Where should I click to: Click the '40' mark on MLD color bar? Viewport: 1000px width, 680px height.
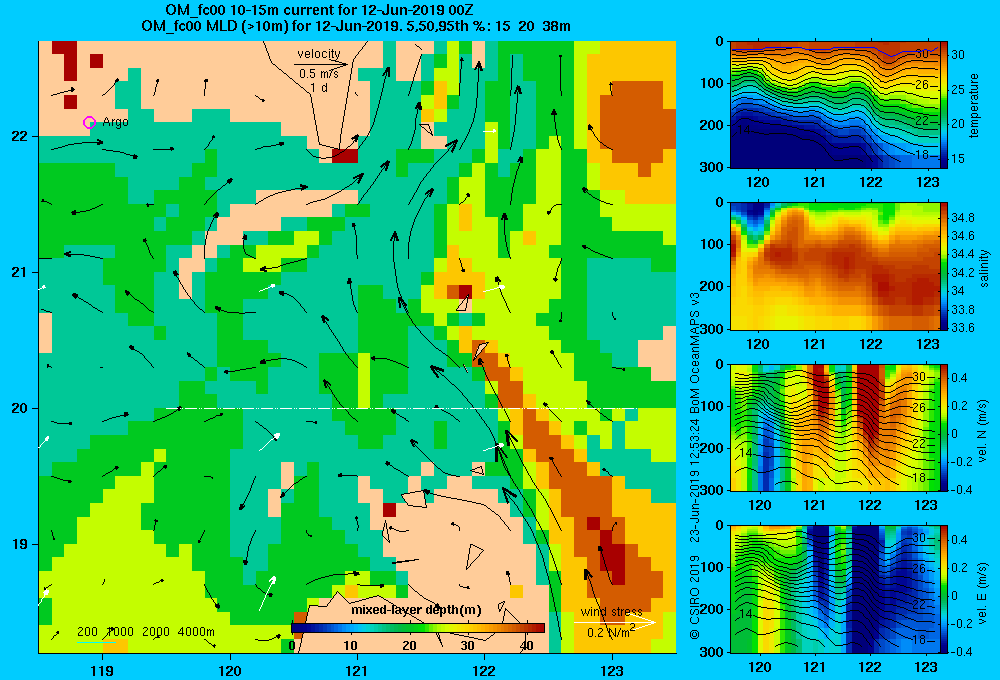pos(526,646)
